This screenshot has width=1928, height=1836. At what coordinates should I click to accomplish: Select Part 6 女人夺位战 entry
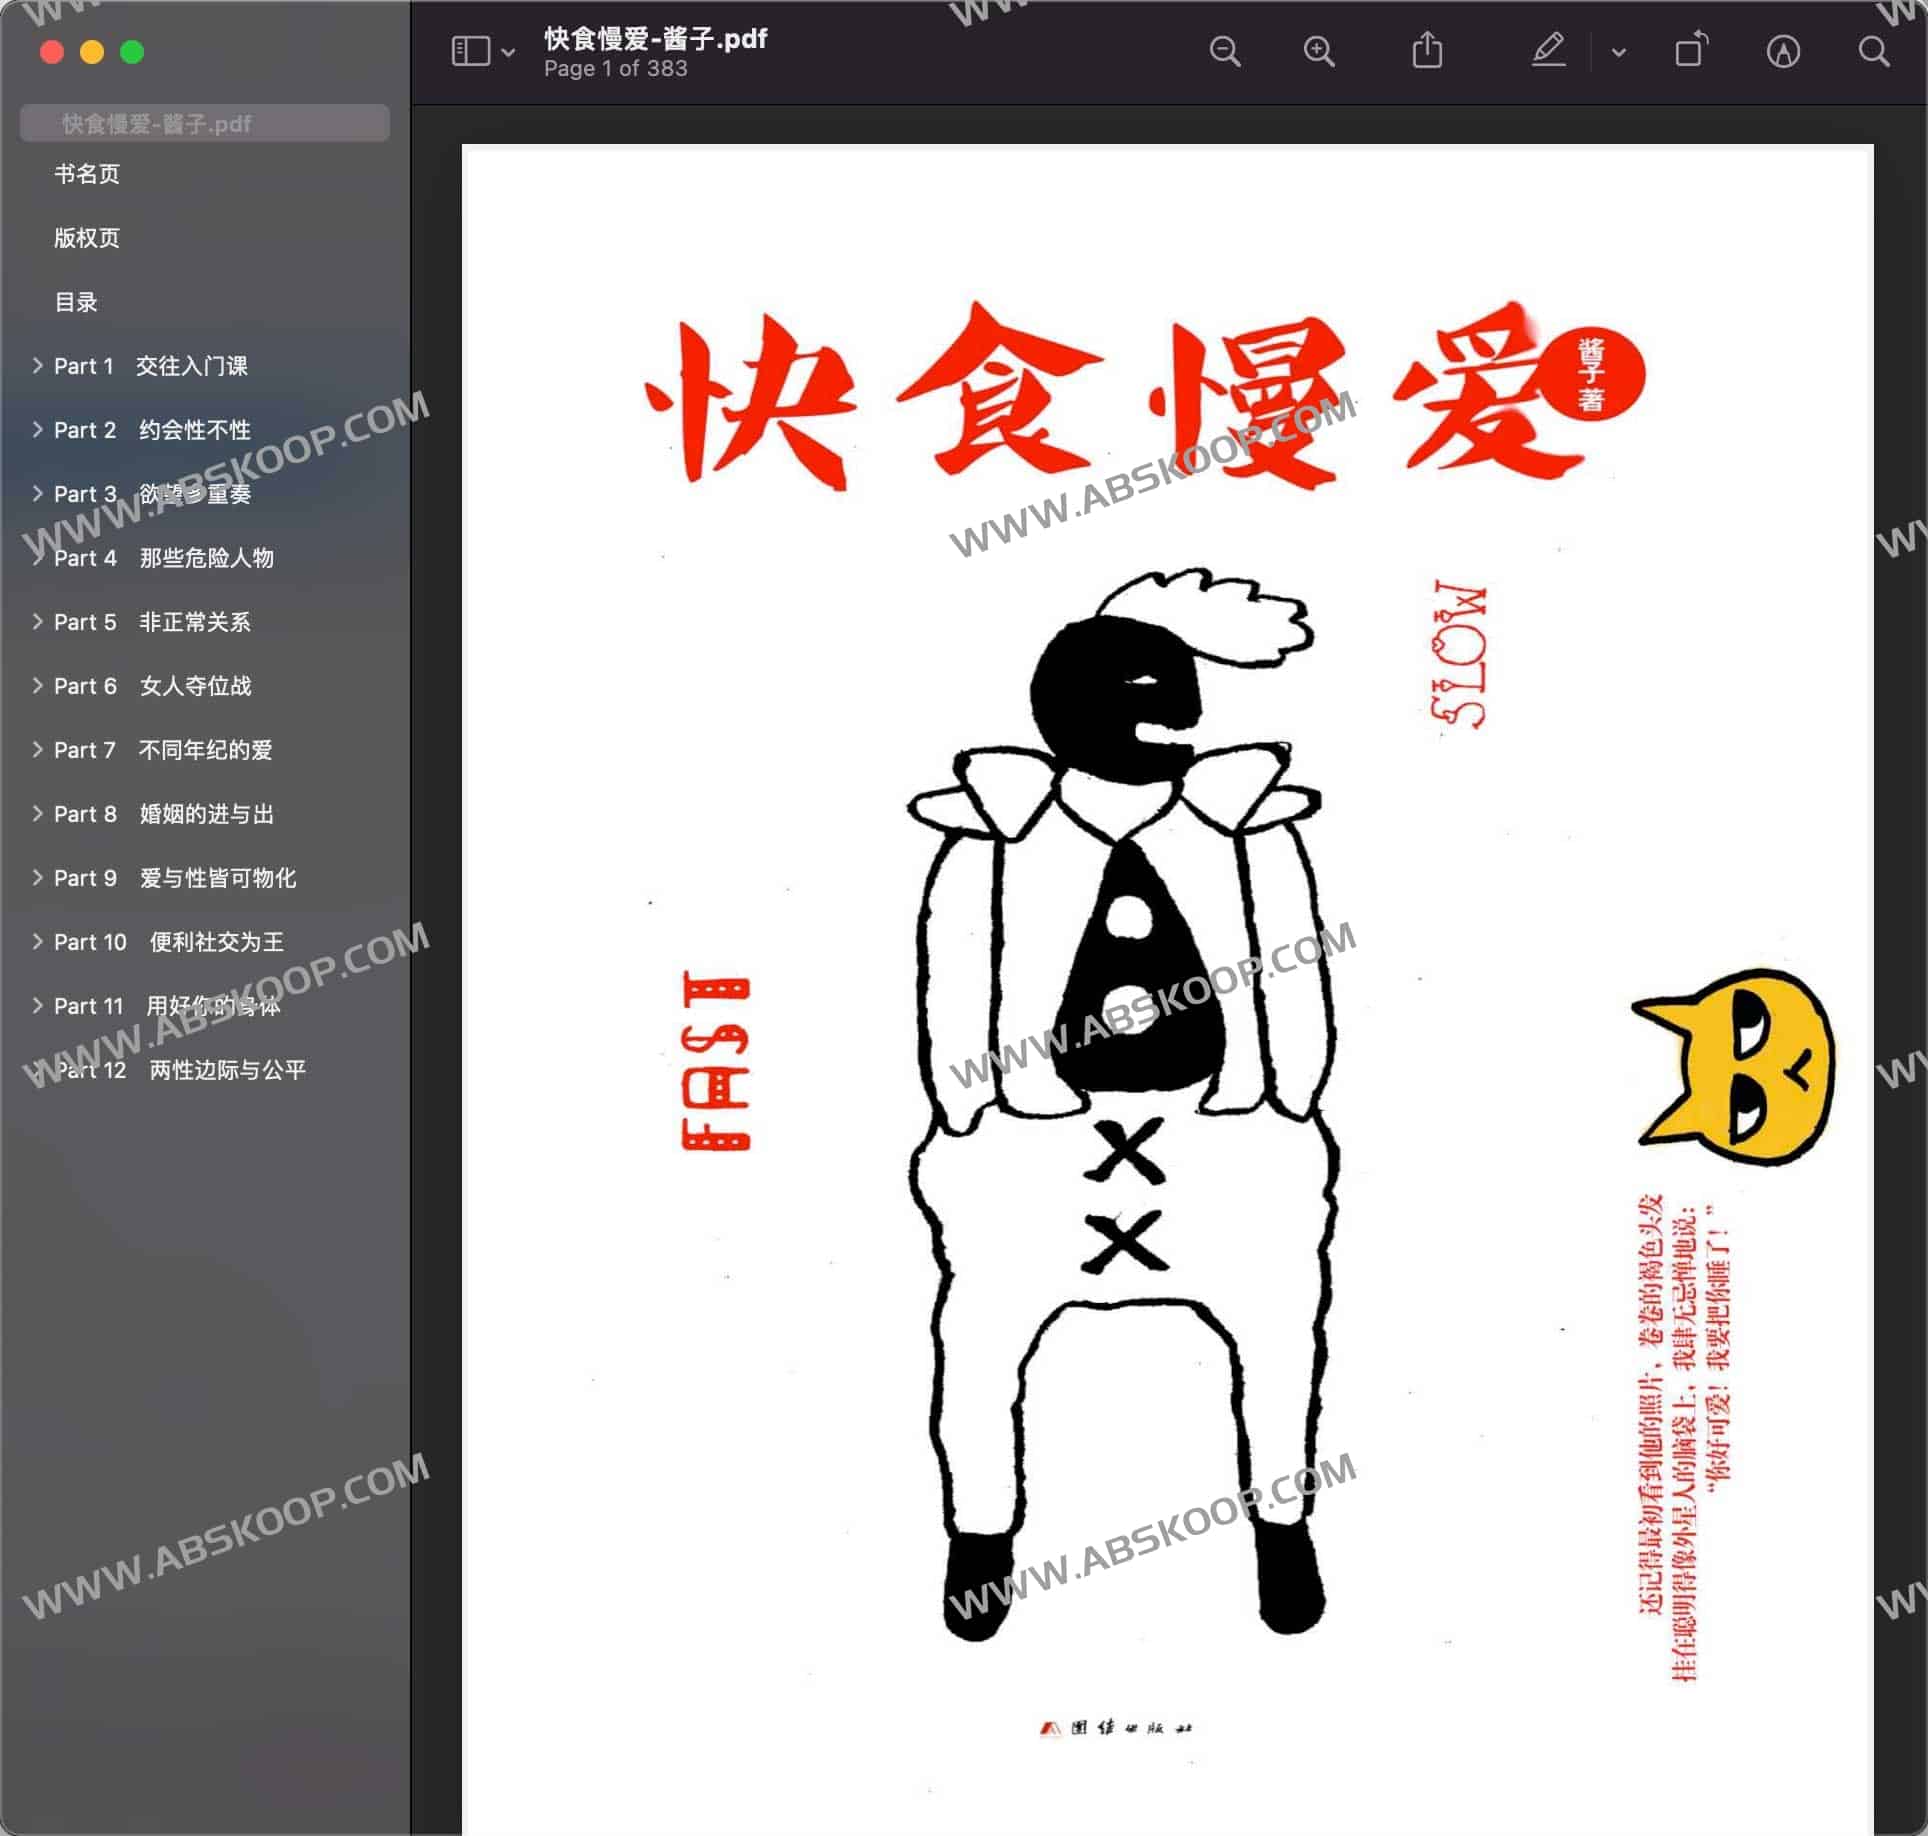152,686
